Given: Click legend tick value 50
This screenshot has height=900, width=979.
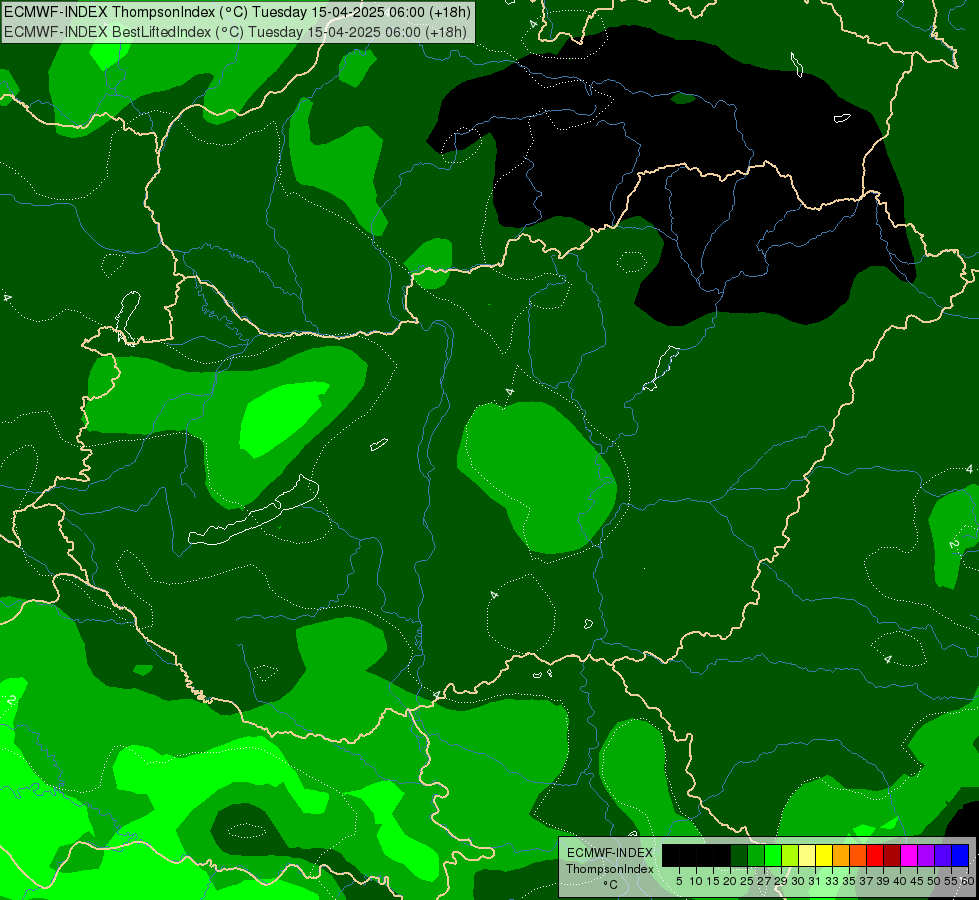Looking at the screenshot, I should coord(935,881).
